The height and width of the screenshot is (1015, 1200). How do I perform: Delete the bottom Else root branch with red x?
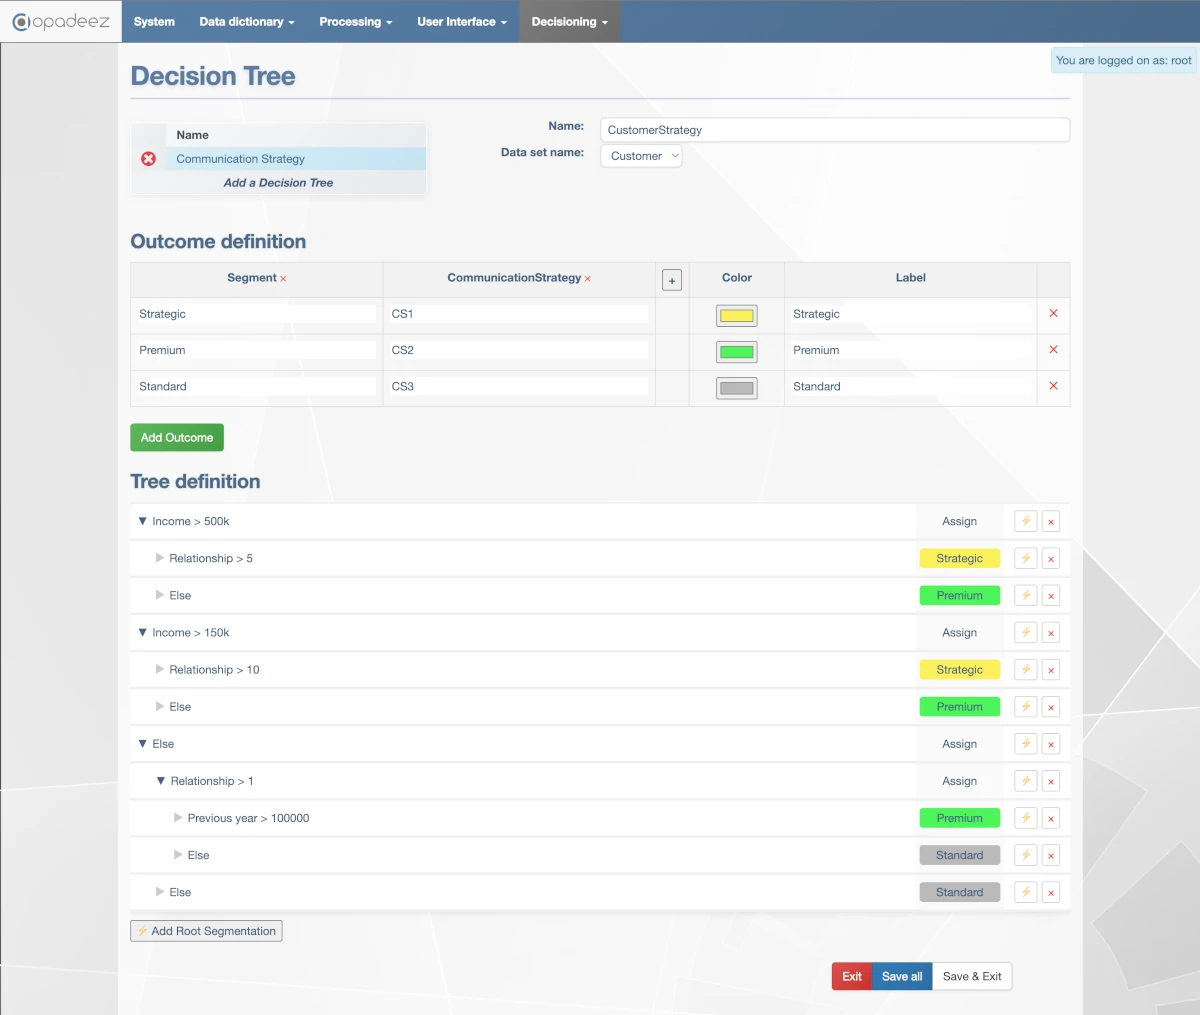(1050, 892)
